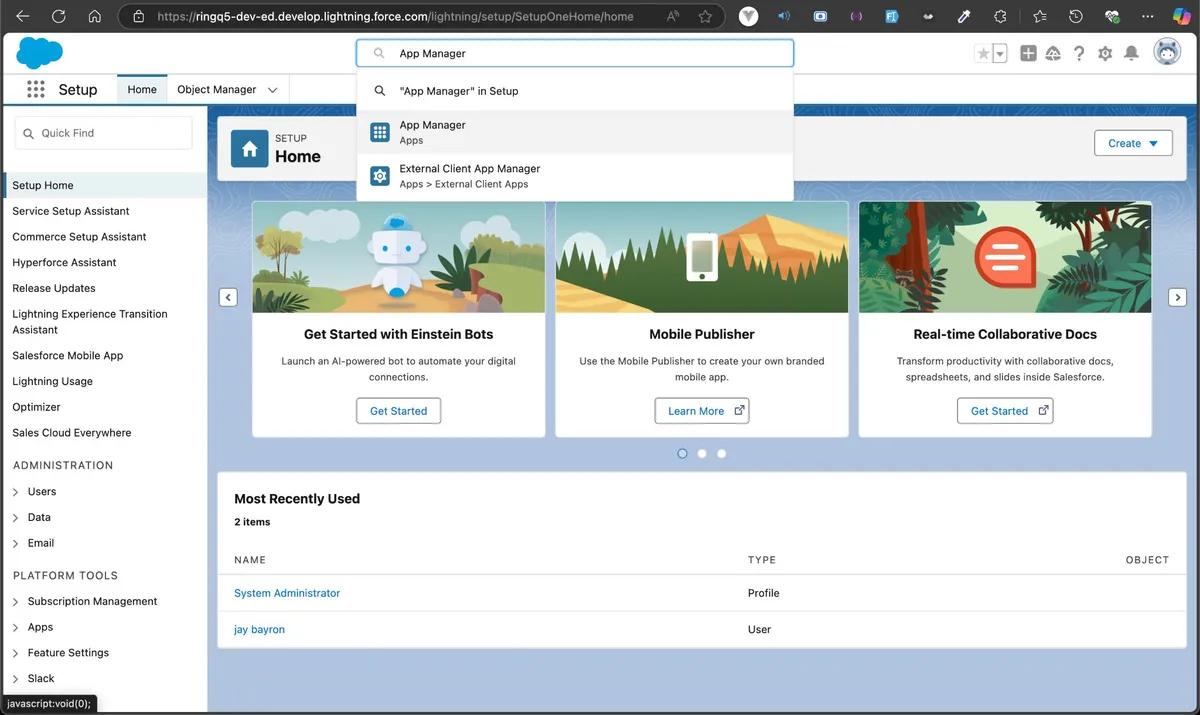Expand Subscription Management section
1200x715 pixels.
pyautogui.click(x=15, y=602)
